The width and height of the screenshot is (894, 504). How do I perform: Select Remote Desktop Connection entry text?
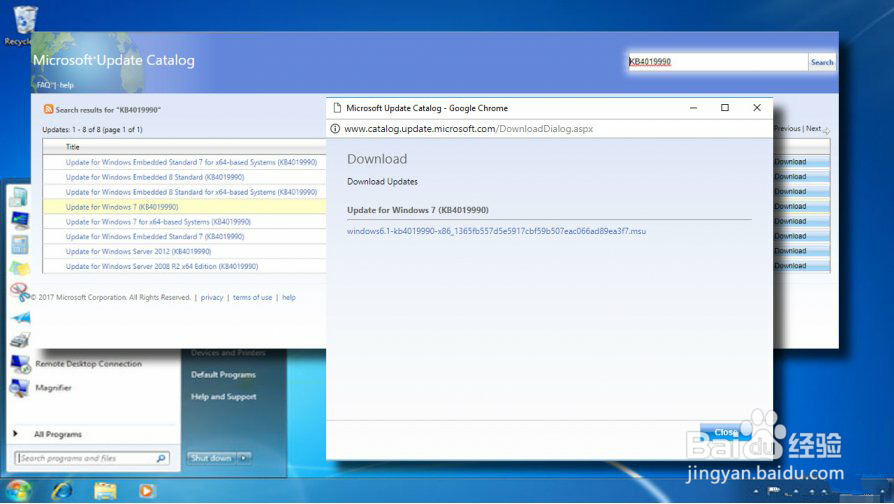pyautogui.click(x=88, y=364)
